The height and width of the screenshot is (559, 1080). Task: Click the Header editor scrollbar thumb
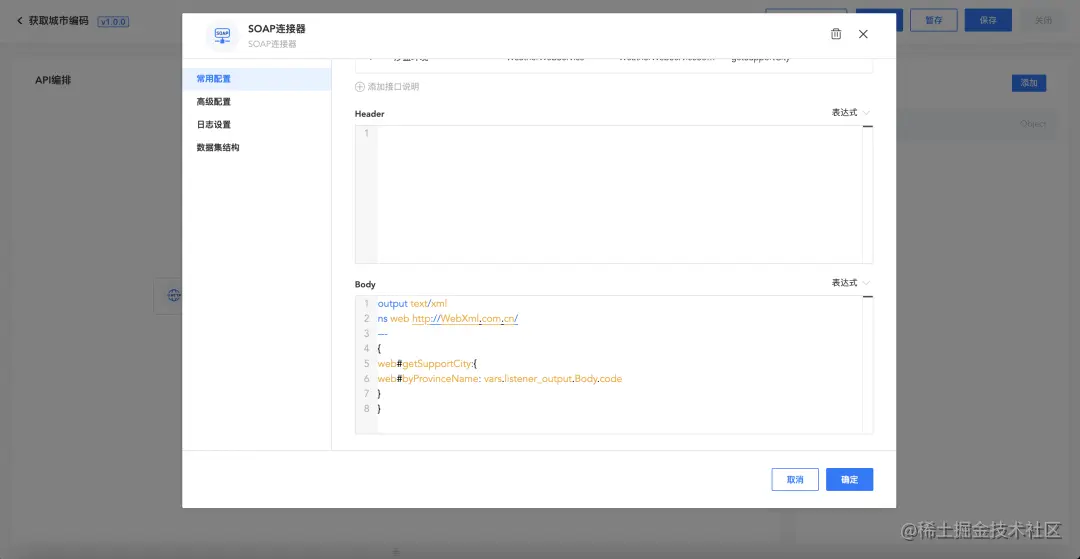click(x=867, y=127)
